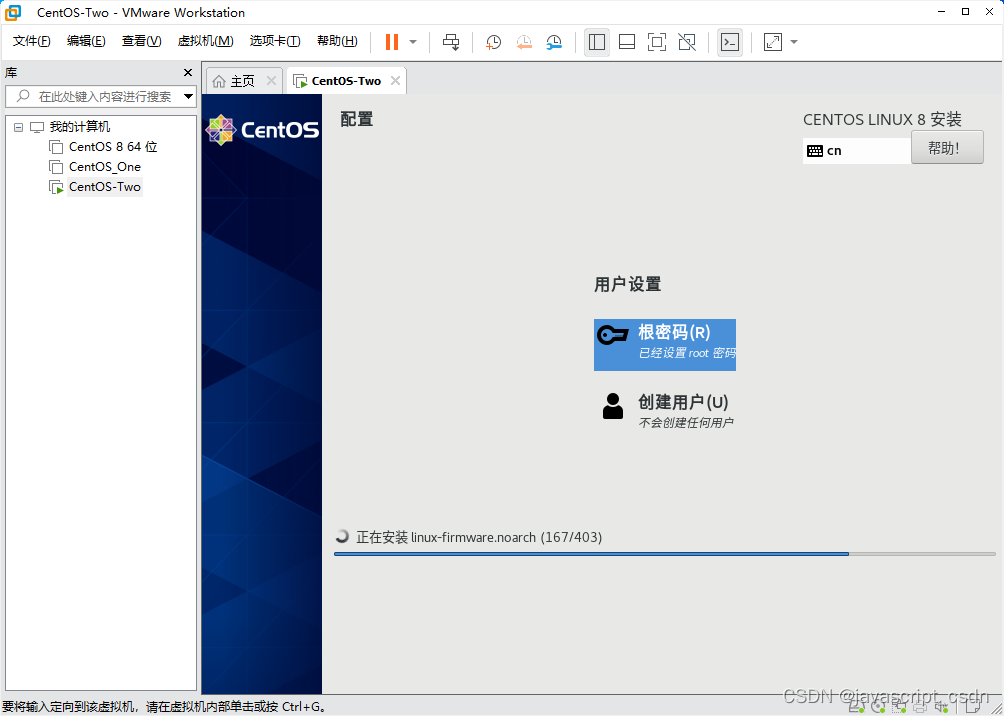Viewport: 1004px width, 716px height.
Task: Switch to the CentOS-Two tab
Action: pyautogui.click(x=346, y=81)
